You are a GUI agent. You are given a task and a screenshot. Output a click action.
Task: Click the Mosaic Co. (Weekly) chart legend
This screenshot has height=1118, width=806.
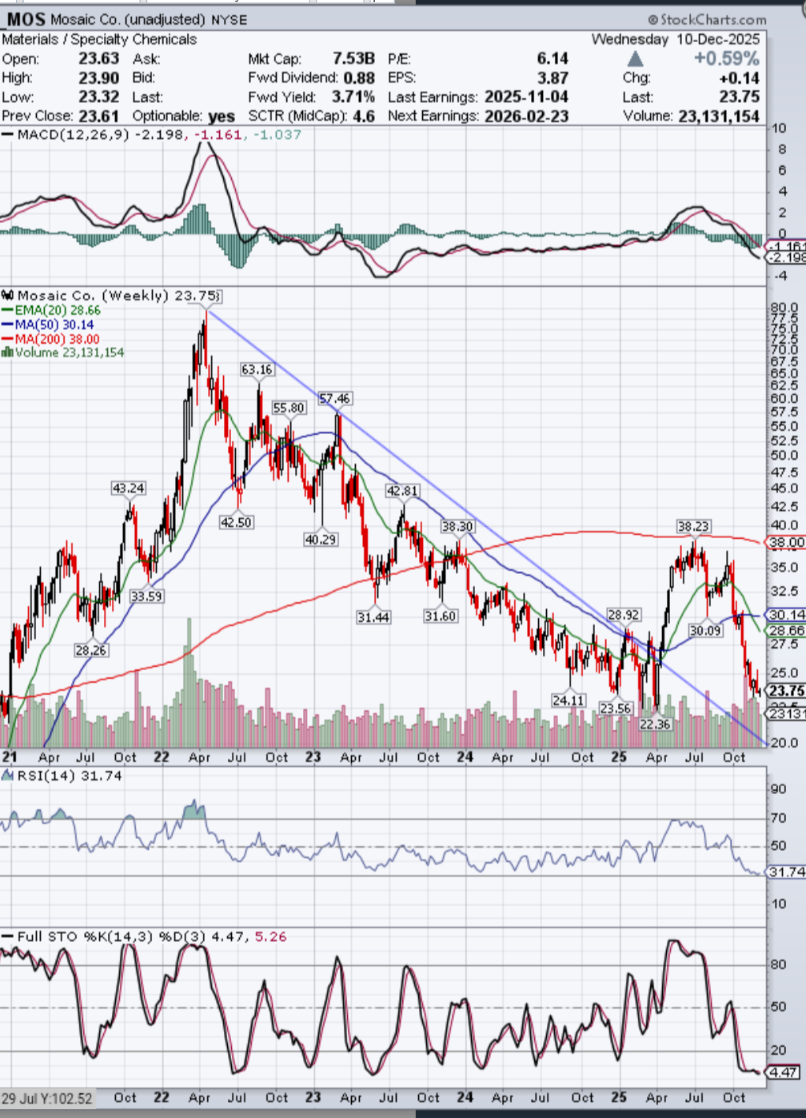[x=118, y=295]
